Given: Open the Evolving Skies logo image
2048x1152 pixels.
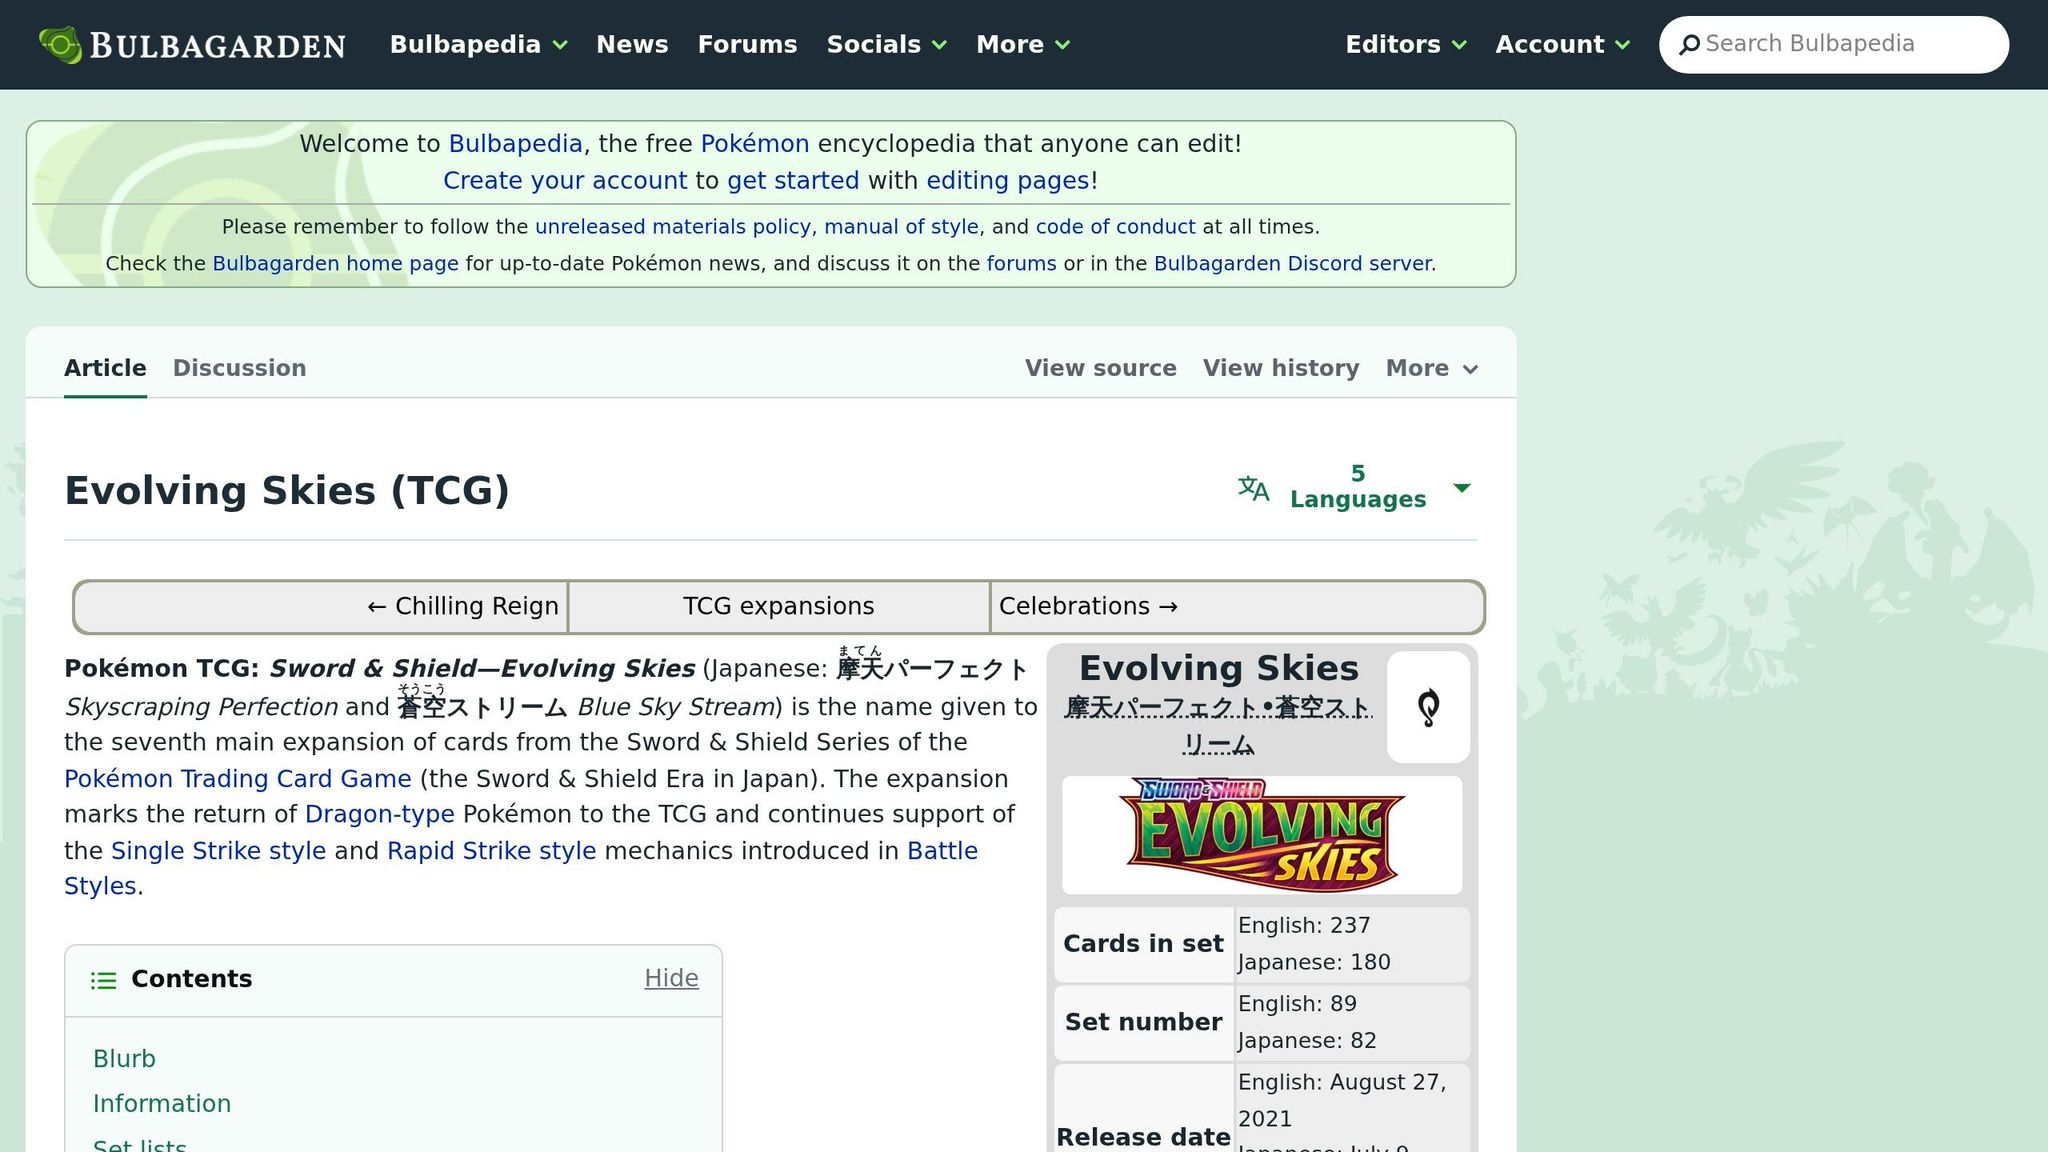Looking at the screenshot, I should [1261, 835].
